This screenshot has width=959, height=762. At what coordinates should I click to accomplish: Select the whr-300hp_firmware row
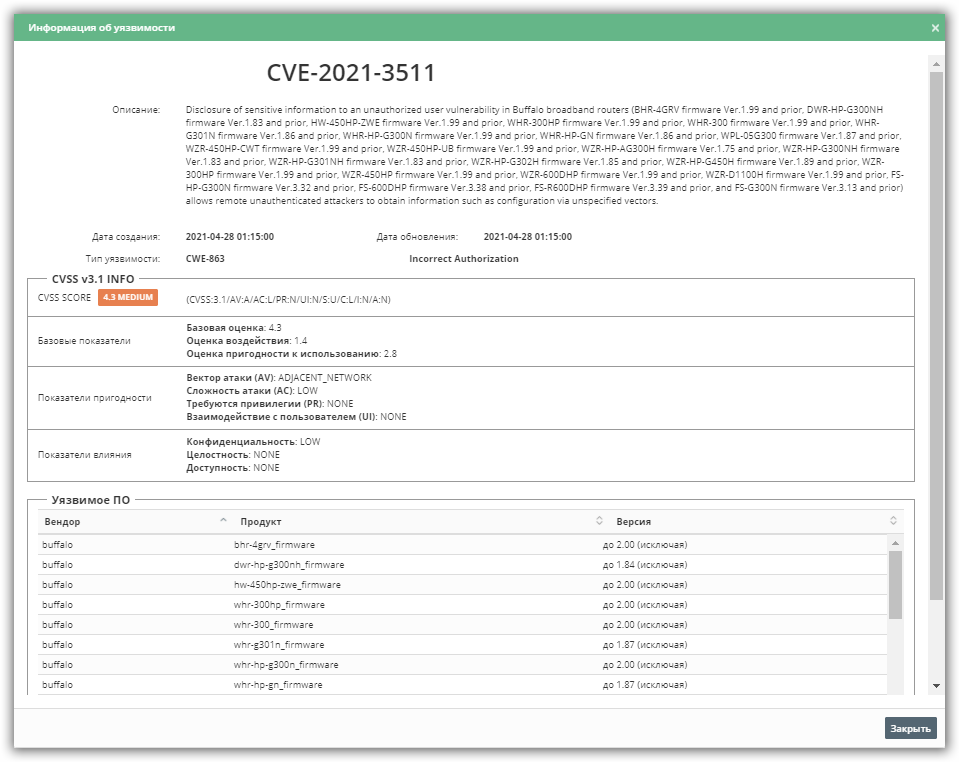pyautogui.click(x=462, y=605)
